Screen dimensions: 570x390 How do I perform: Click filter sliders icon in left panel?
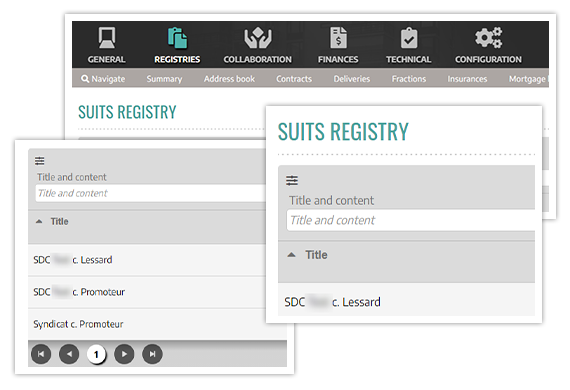tap(40, 161)
